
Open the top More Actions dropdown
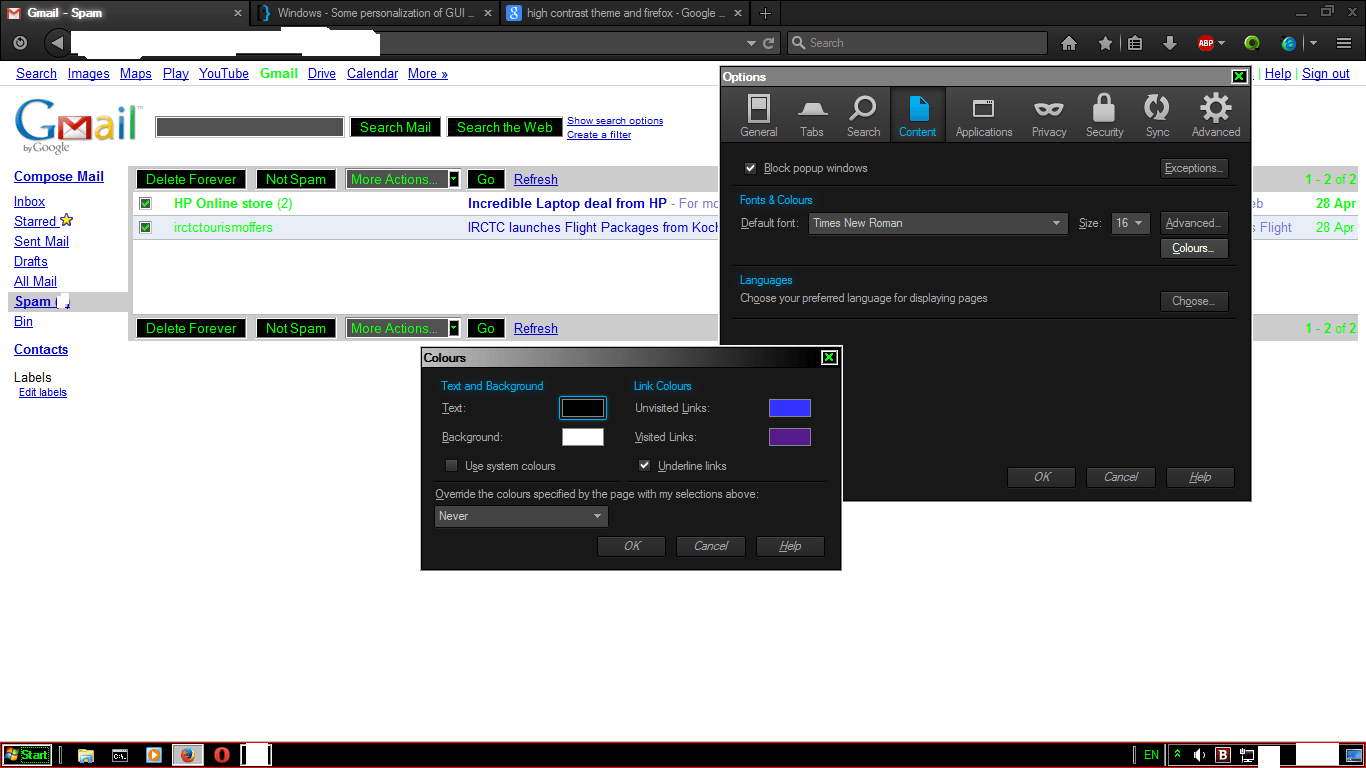coord(403,179)
